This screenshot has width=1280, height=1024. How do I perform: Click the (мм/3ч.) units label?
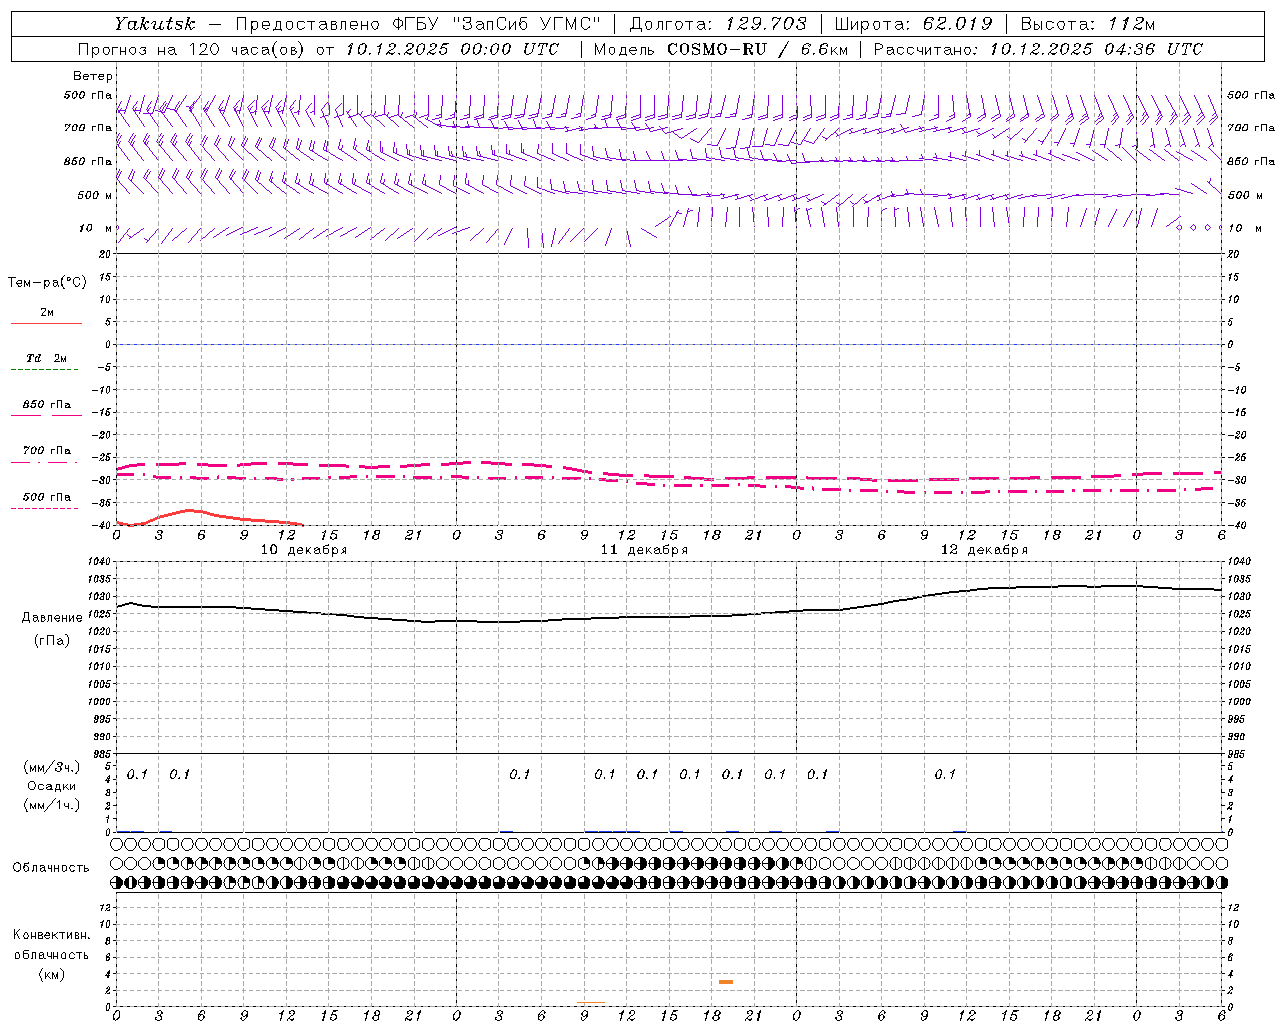pyautogui.click(x=52, y=767)
